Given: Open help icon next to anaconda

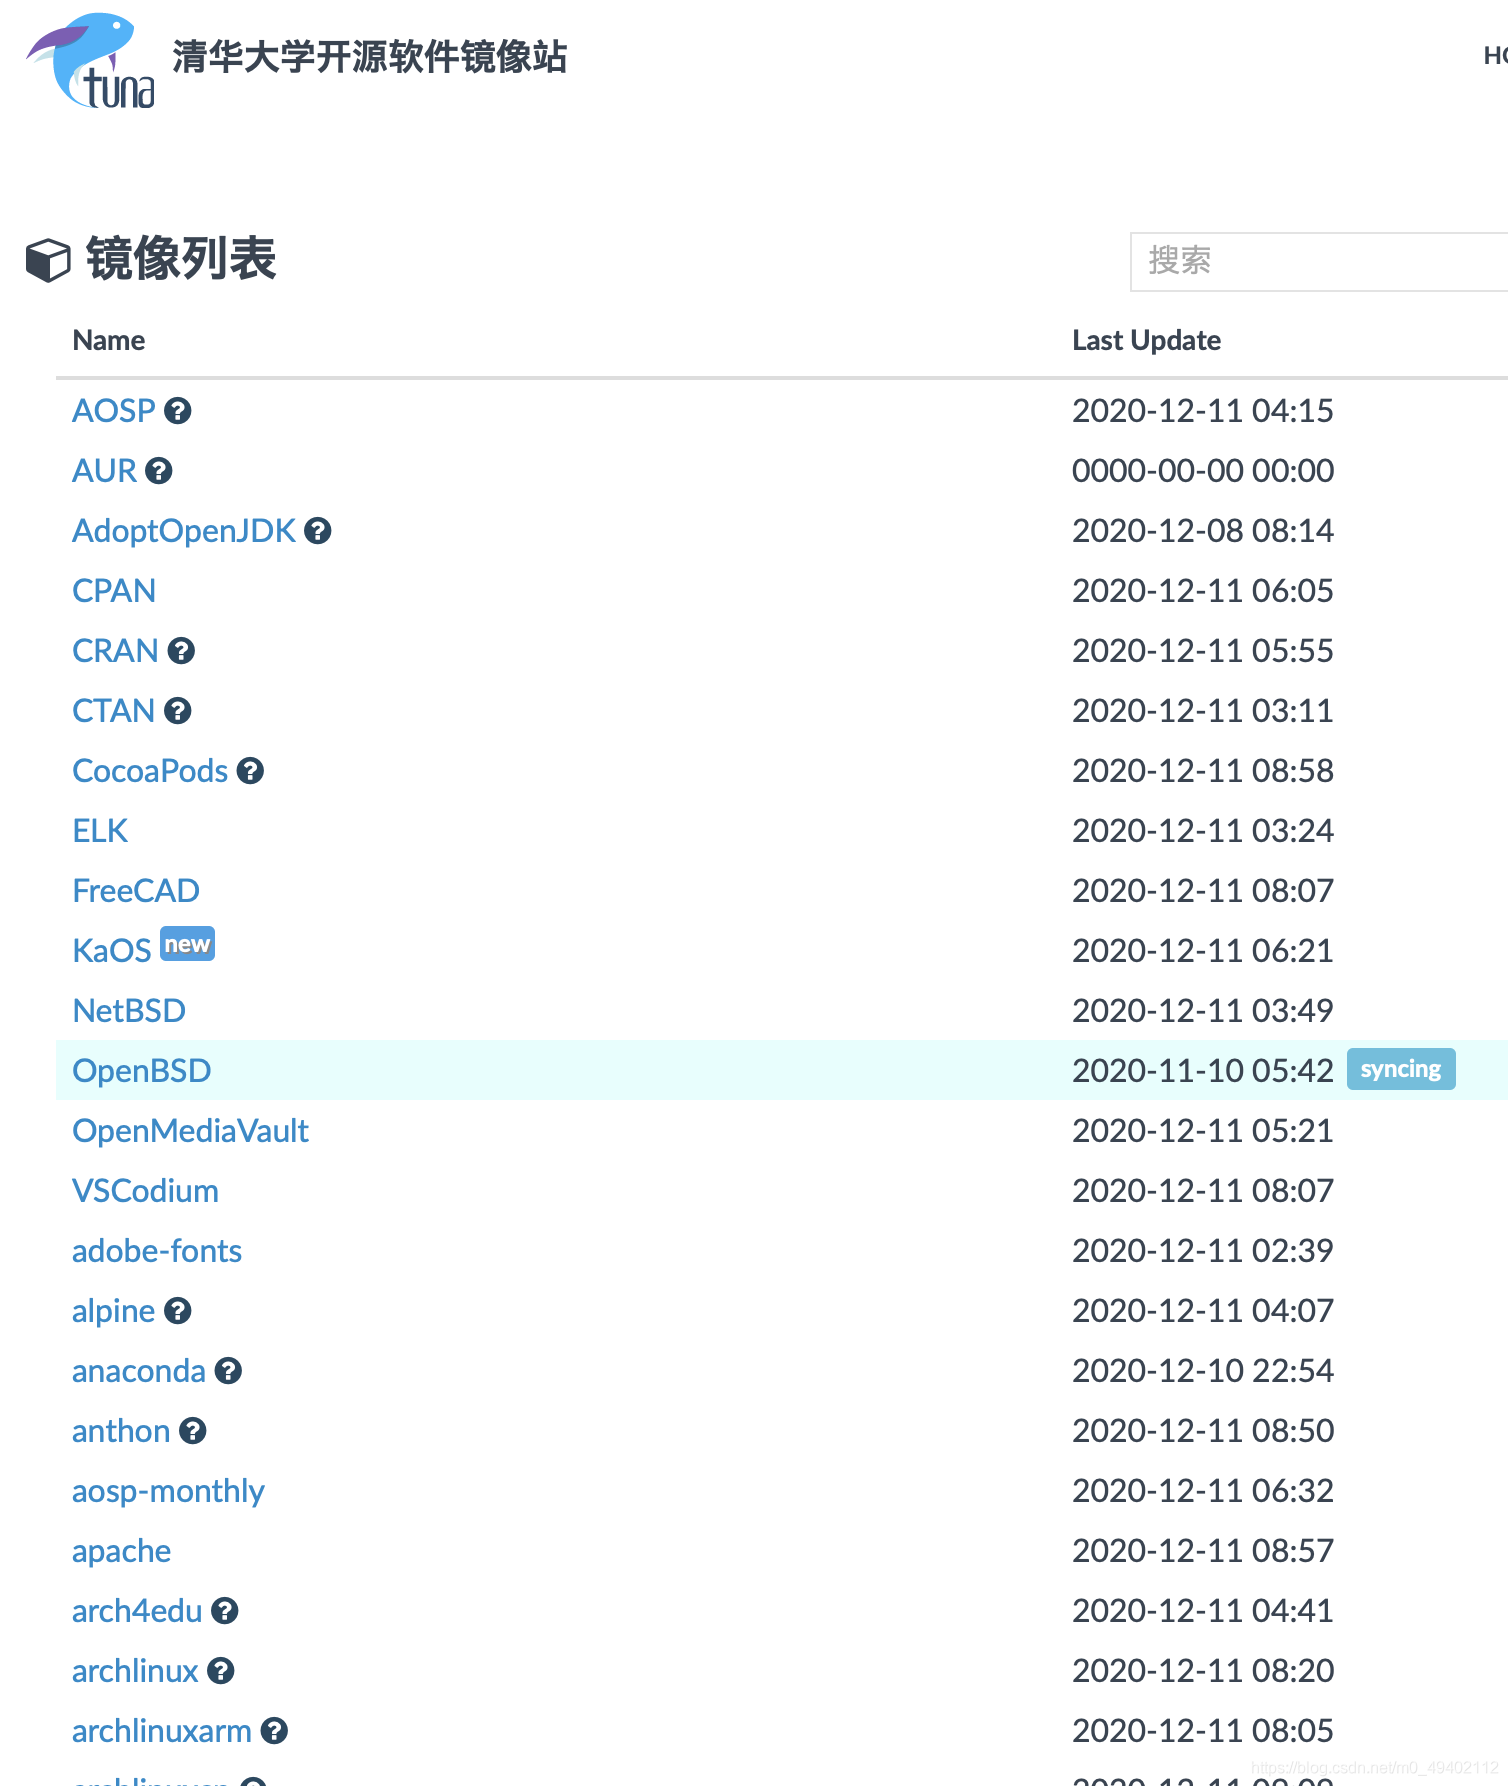Looking at the screenshot, I should [x=228, y=1371].
